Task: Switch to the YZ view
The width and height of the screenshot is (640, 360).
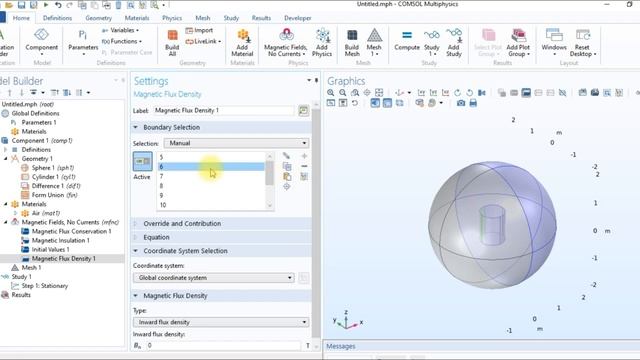Action: pos(433,93)
